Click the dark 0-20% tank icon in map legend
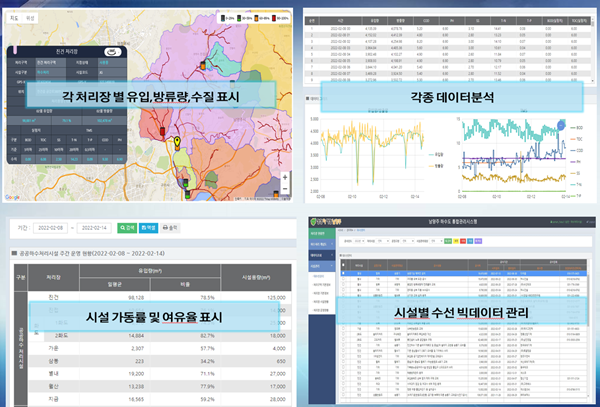 tap(222, 18)
